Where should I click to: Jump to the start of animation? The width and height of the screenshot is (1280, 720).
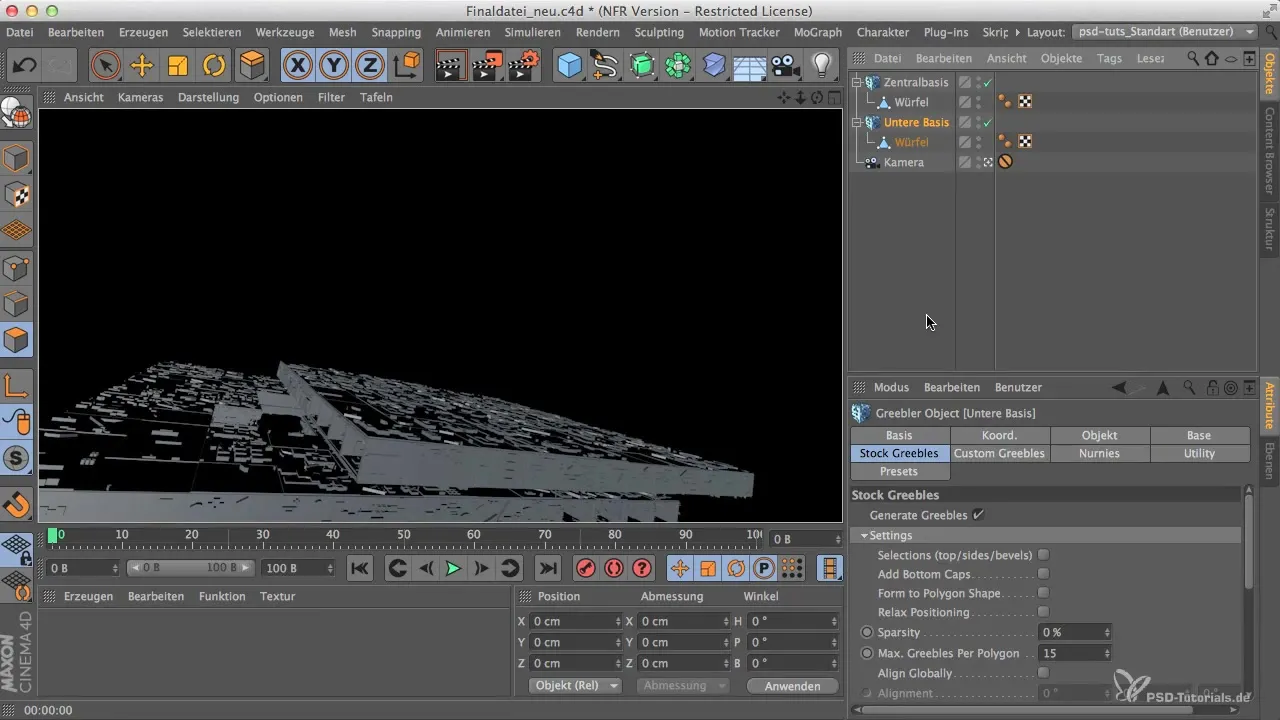pyautogui.click(x=359, y=568)
